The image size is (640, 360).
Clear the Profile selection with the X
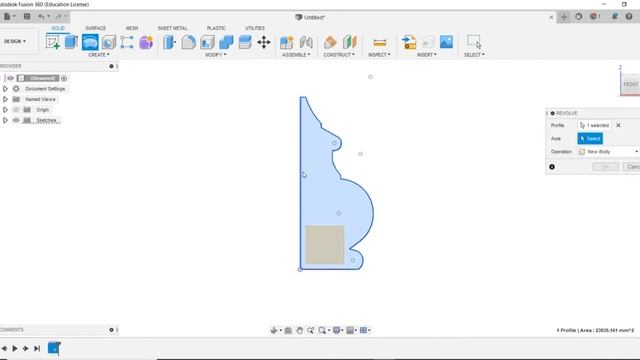click(x=618, y=125)
